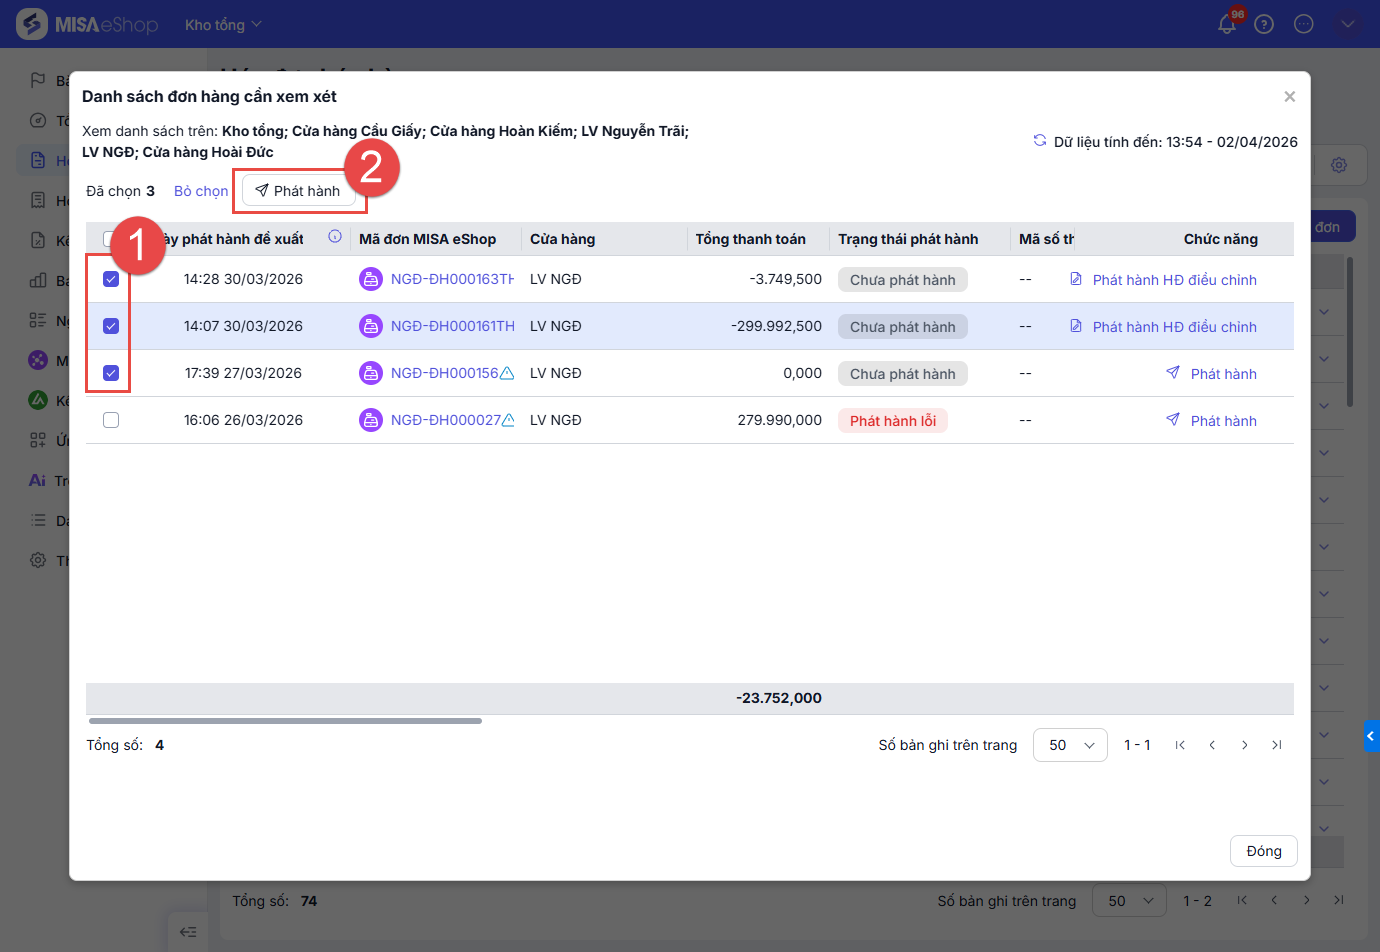This screenshot has height=952, width=1380.
Task: Expand the blue side panel arrow
Action: pos(1371,736)
